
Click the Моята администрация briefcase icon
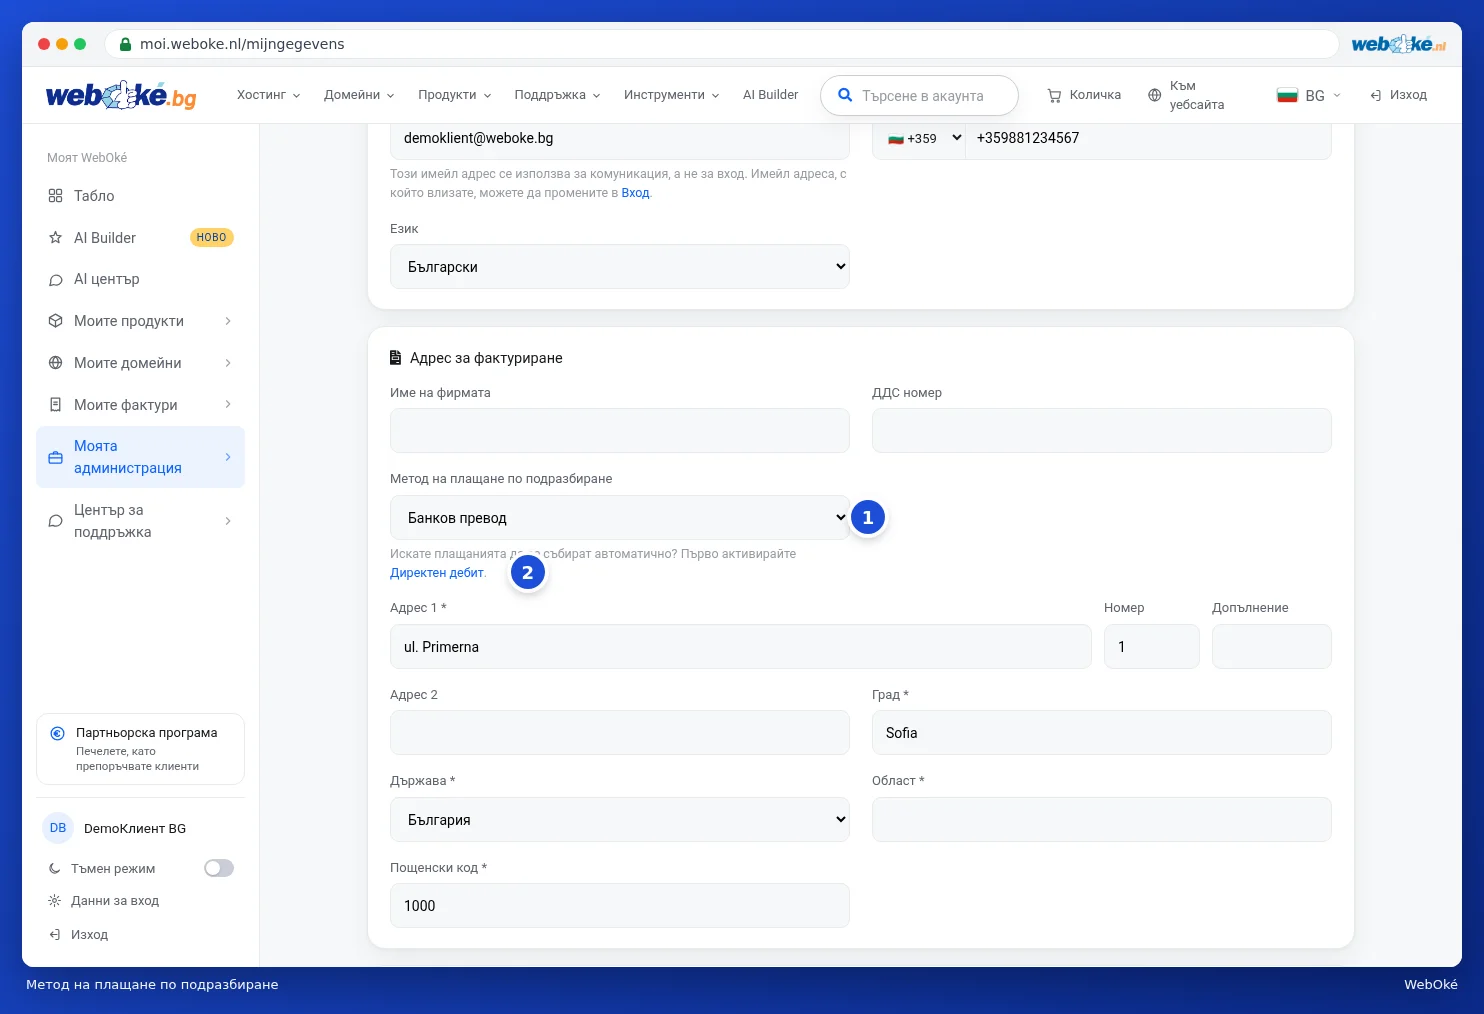[x=56, y=457]
